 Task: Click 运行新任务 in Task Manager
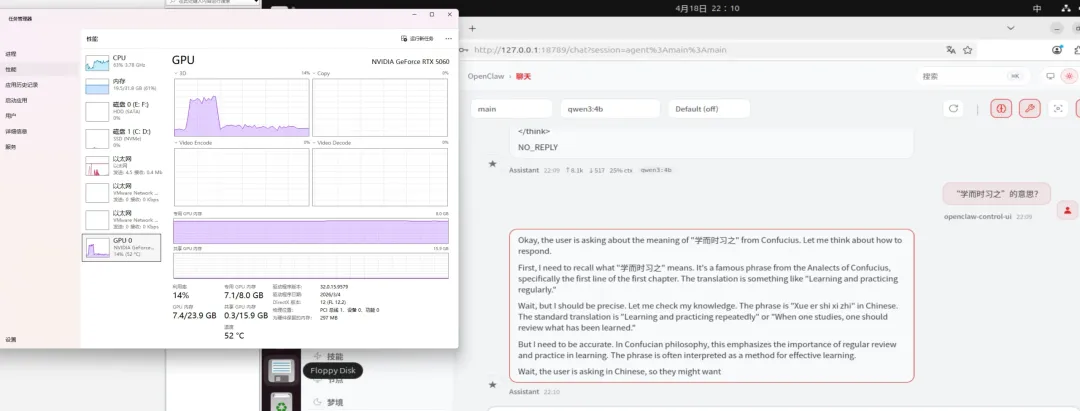(417, 39)
